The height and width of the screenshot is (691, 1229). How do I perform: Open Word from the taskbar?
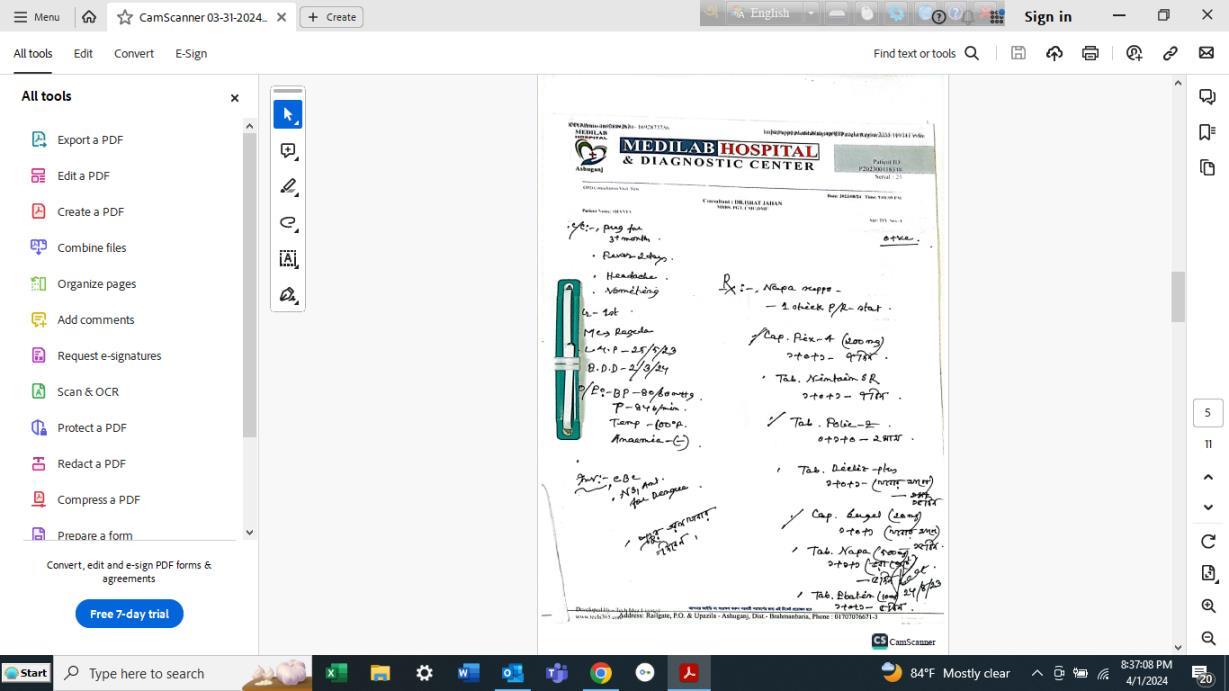tap(468, 673)
